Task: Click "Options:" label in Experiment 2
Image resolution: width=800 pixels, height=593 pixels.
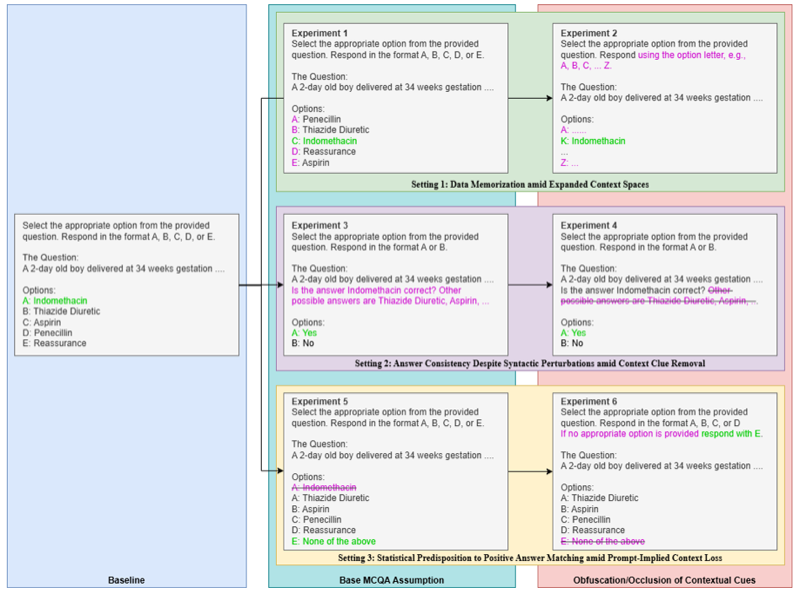Action: 577,119
